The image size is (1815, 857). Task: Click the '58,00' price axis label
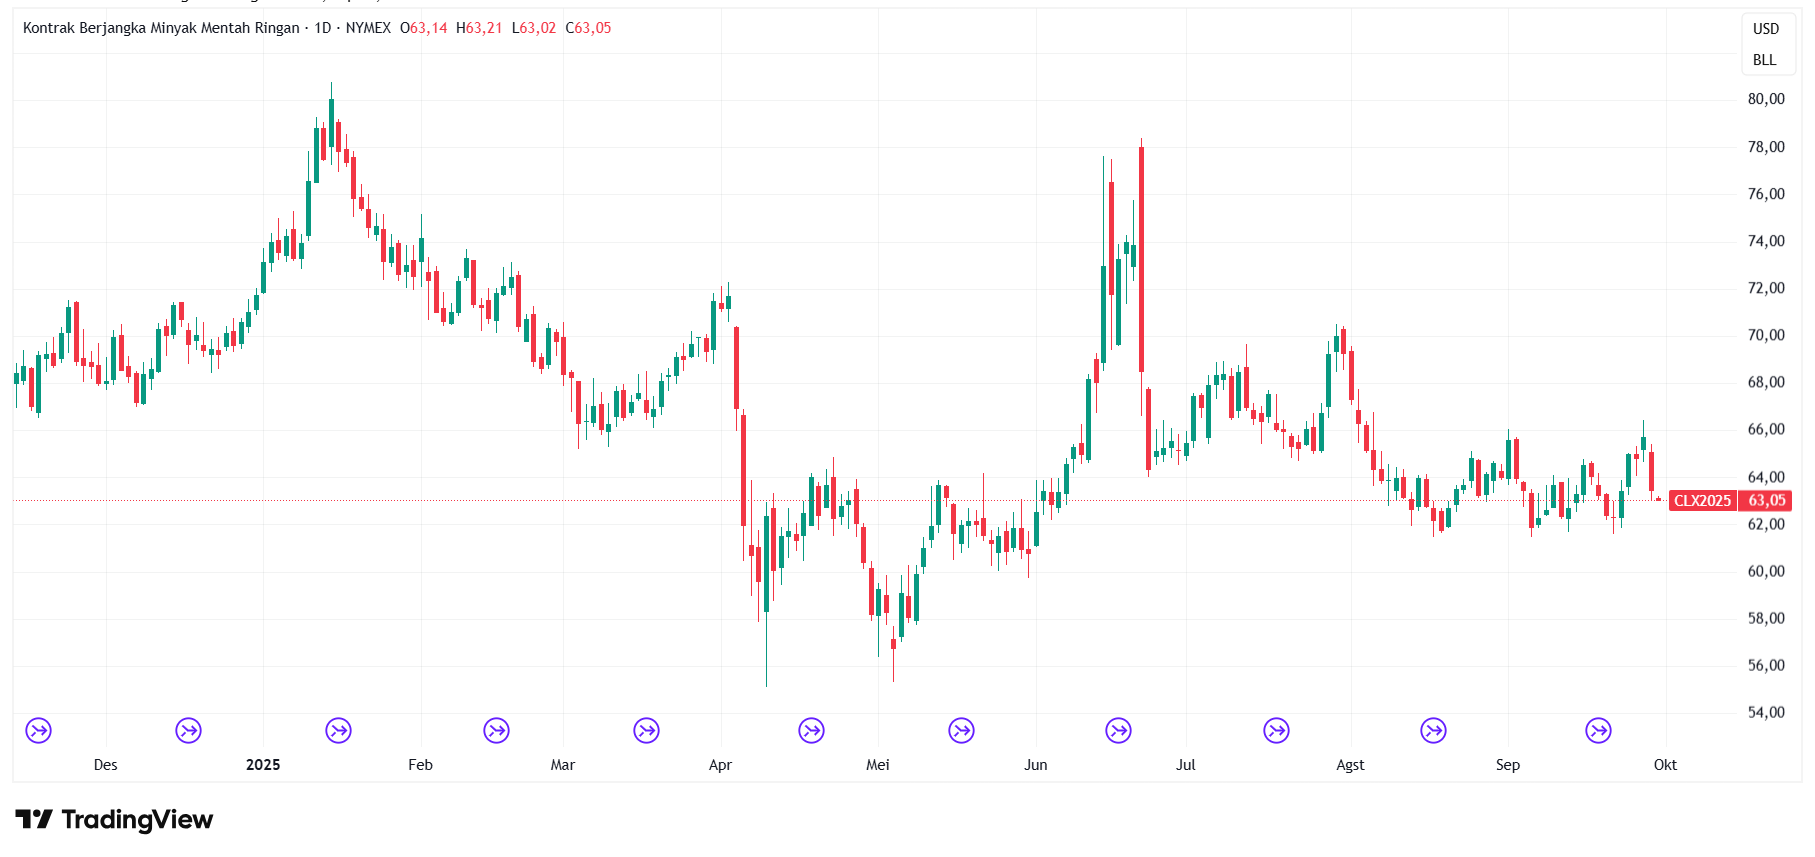1766,618
